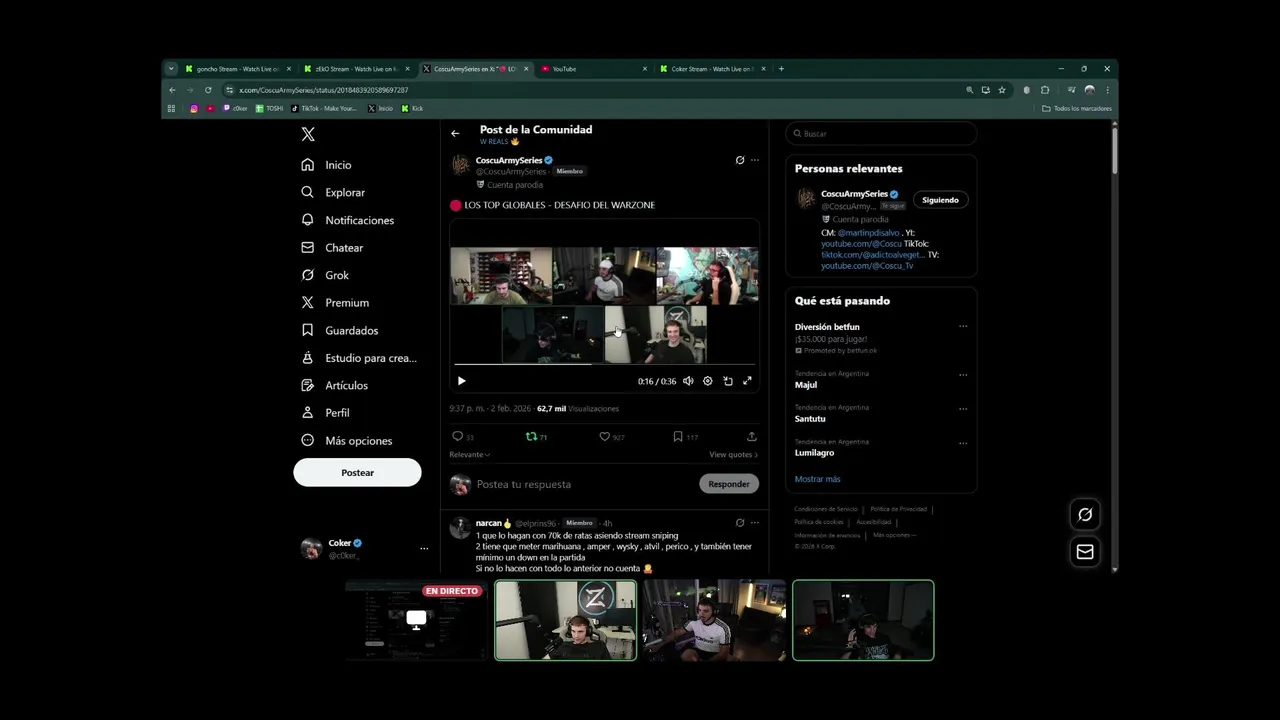
Task: Click the X logo in the sidebar
Action: [308, 134]
